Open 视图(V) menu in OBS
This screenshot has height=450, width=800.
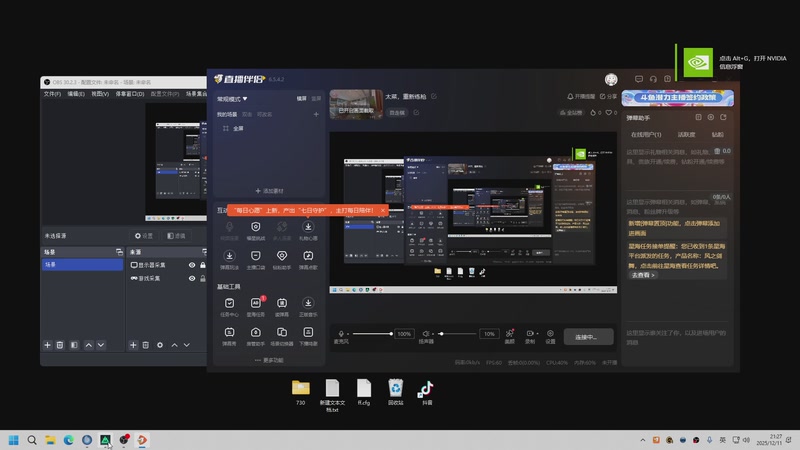tap(100, 94)
